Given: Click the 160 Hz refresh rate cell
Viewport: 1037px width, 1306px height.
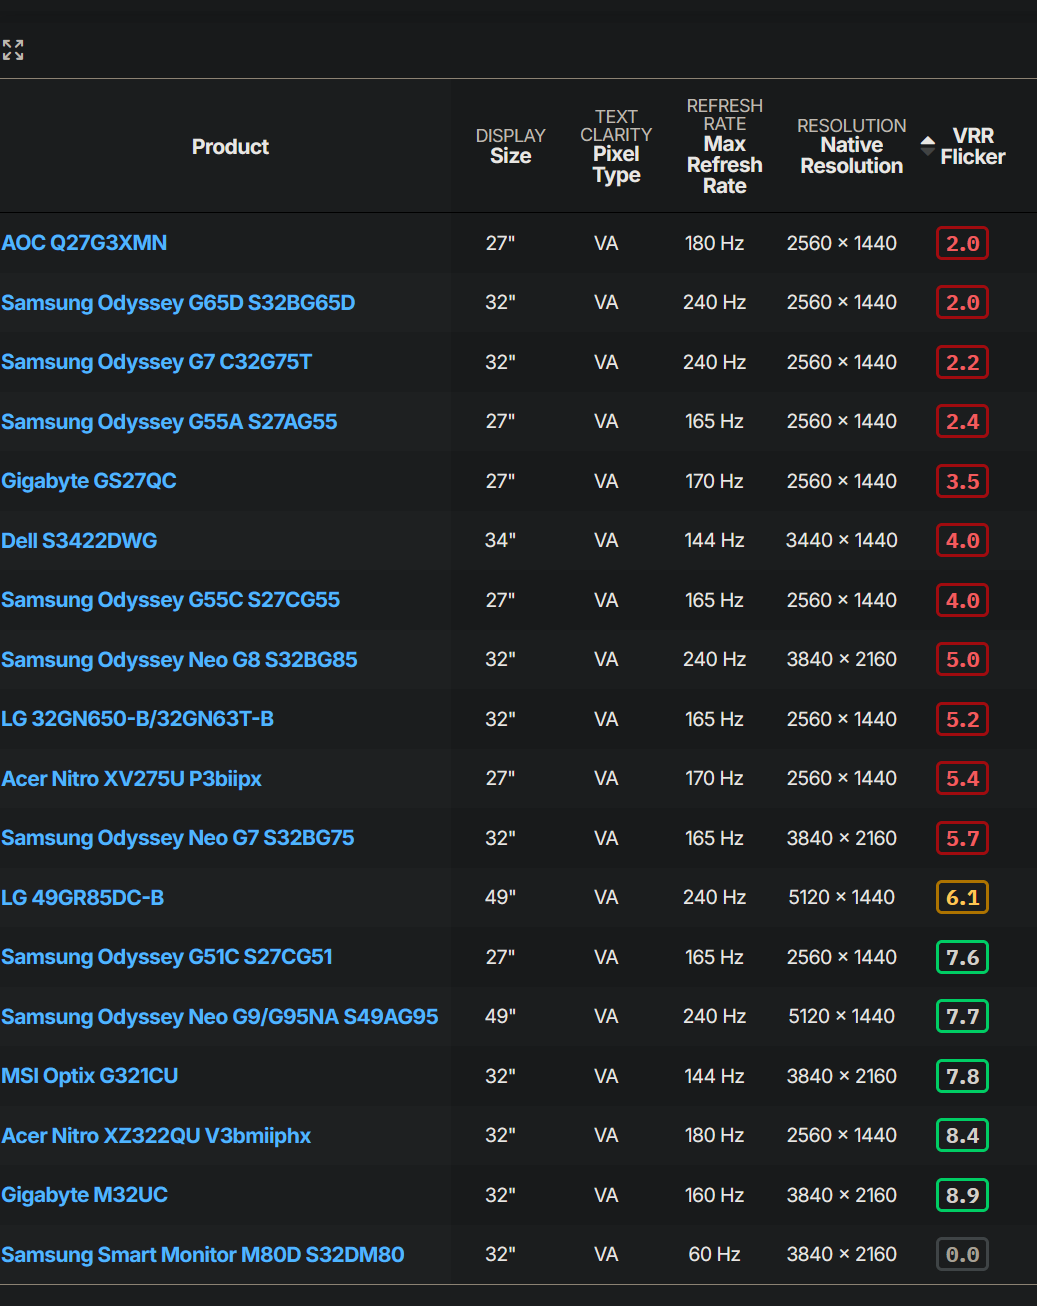Looking at the screenshot, I should point(714,1195).
